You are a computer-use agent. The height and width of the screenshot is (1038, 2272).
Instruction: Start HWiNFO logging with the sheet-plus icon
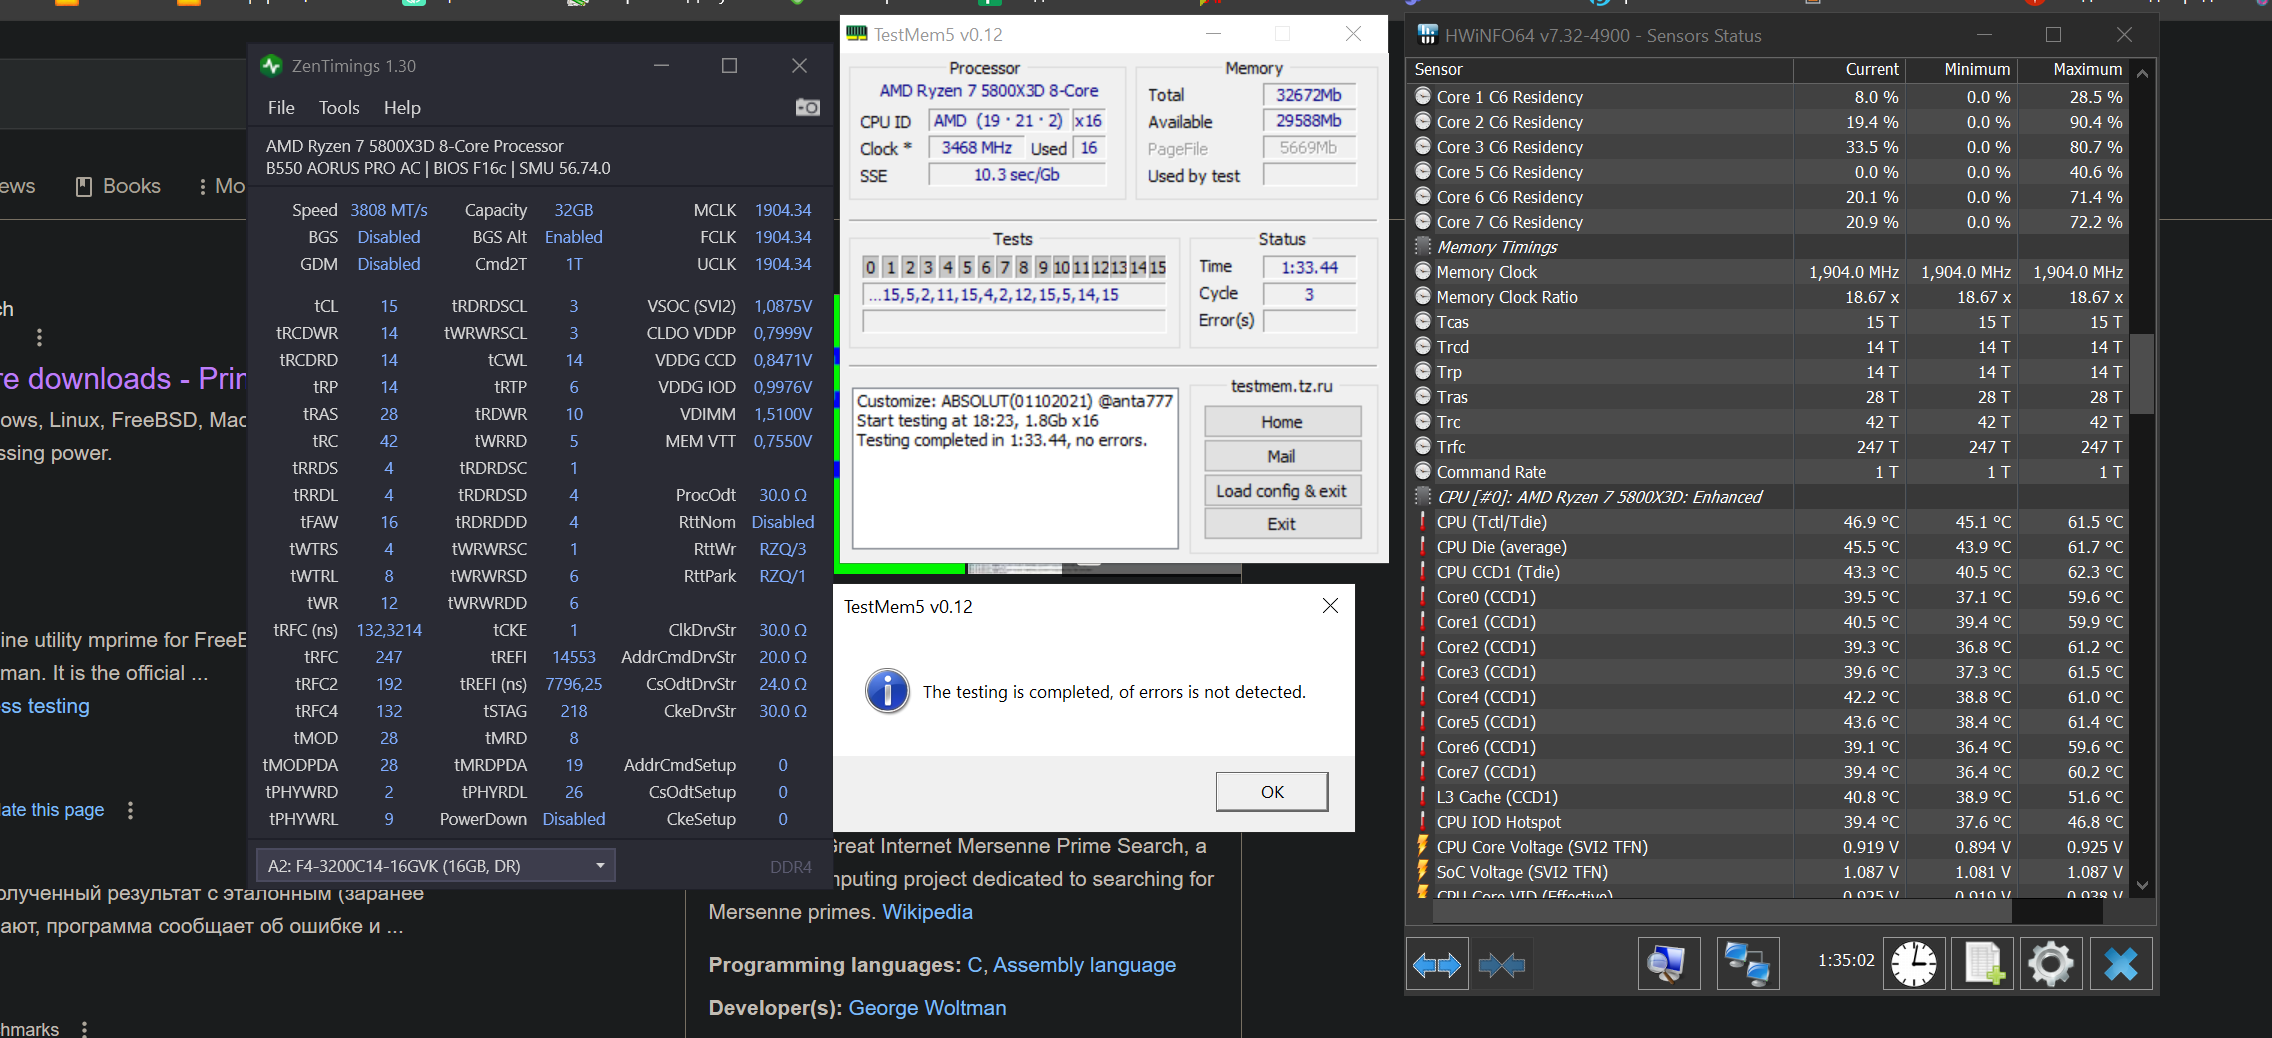click(x=1983, y=964)
